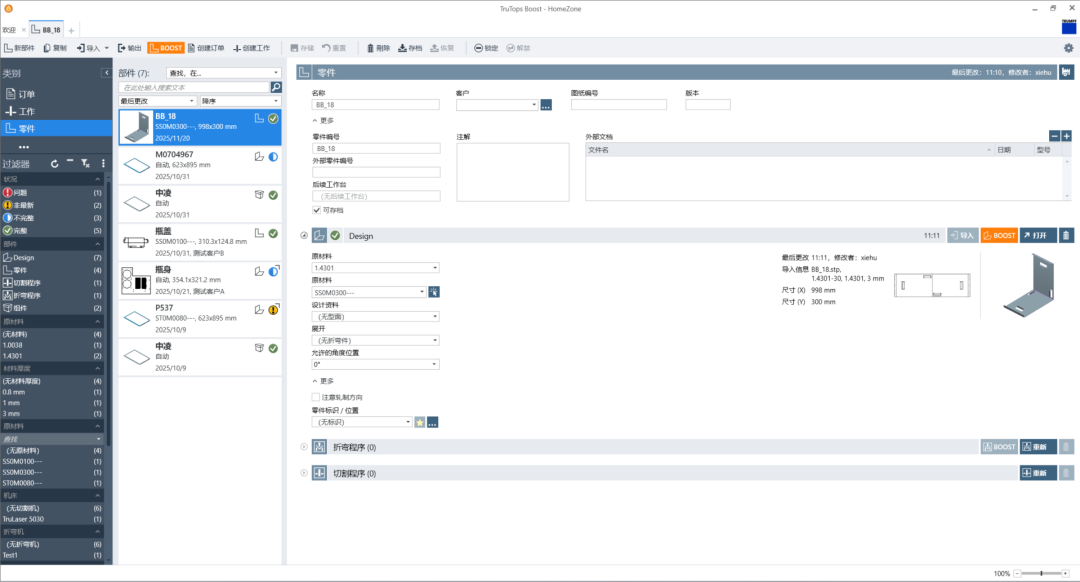Image resolution: width=1080 pixels, height=582 pixels.
Task: Click the zoom slider at bottom right
Action: coord(1042,573)
